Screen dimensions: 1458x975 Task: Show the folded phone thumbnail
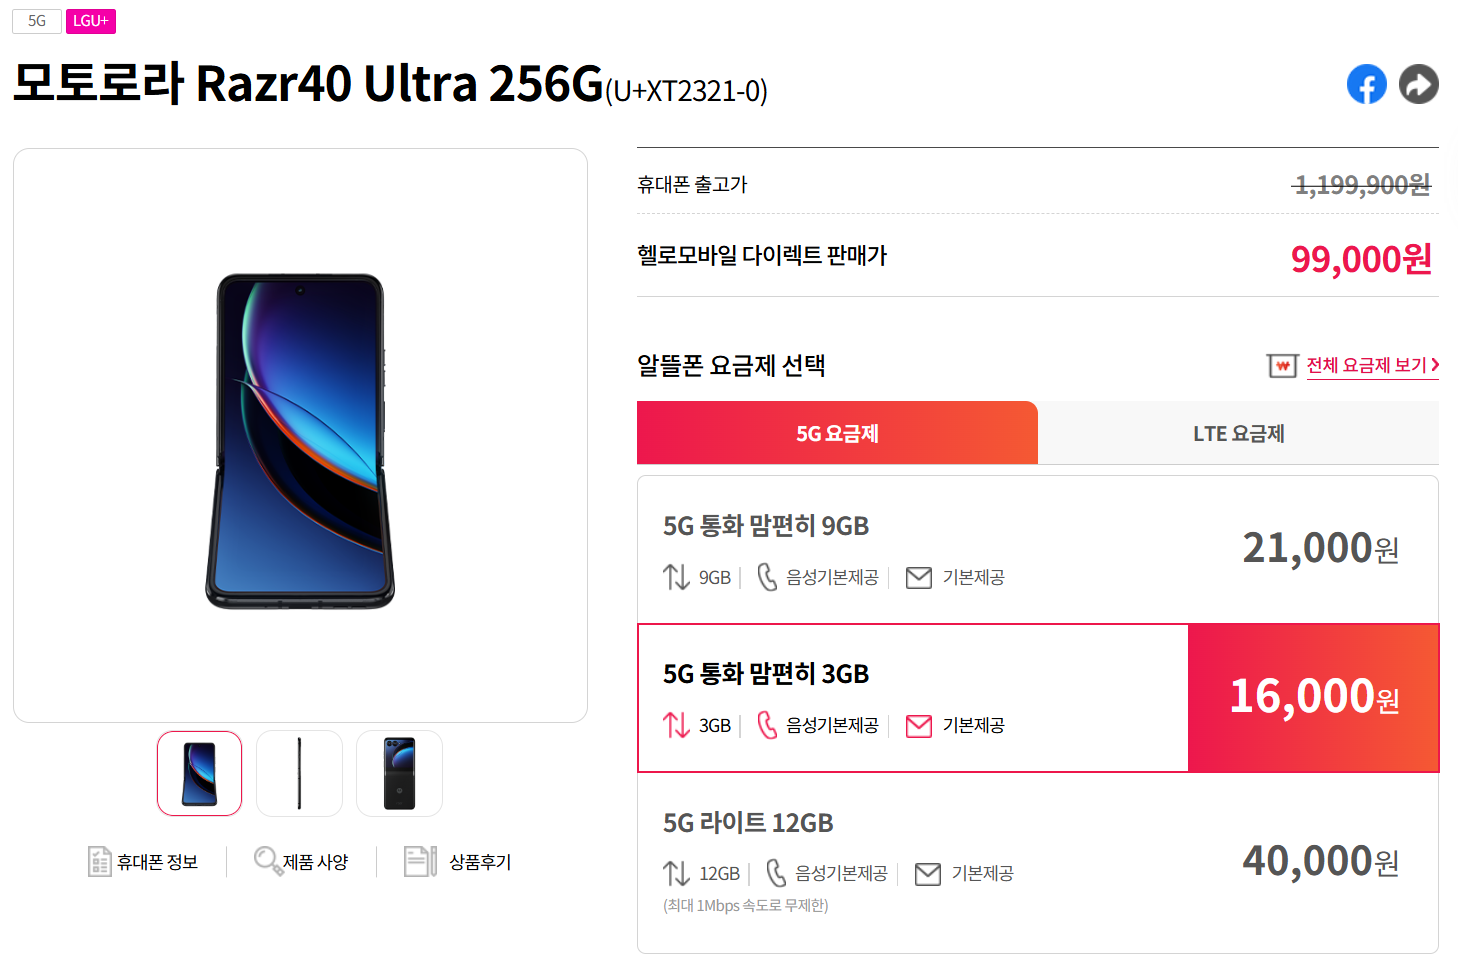tap(399, 773)
